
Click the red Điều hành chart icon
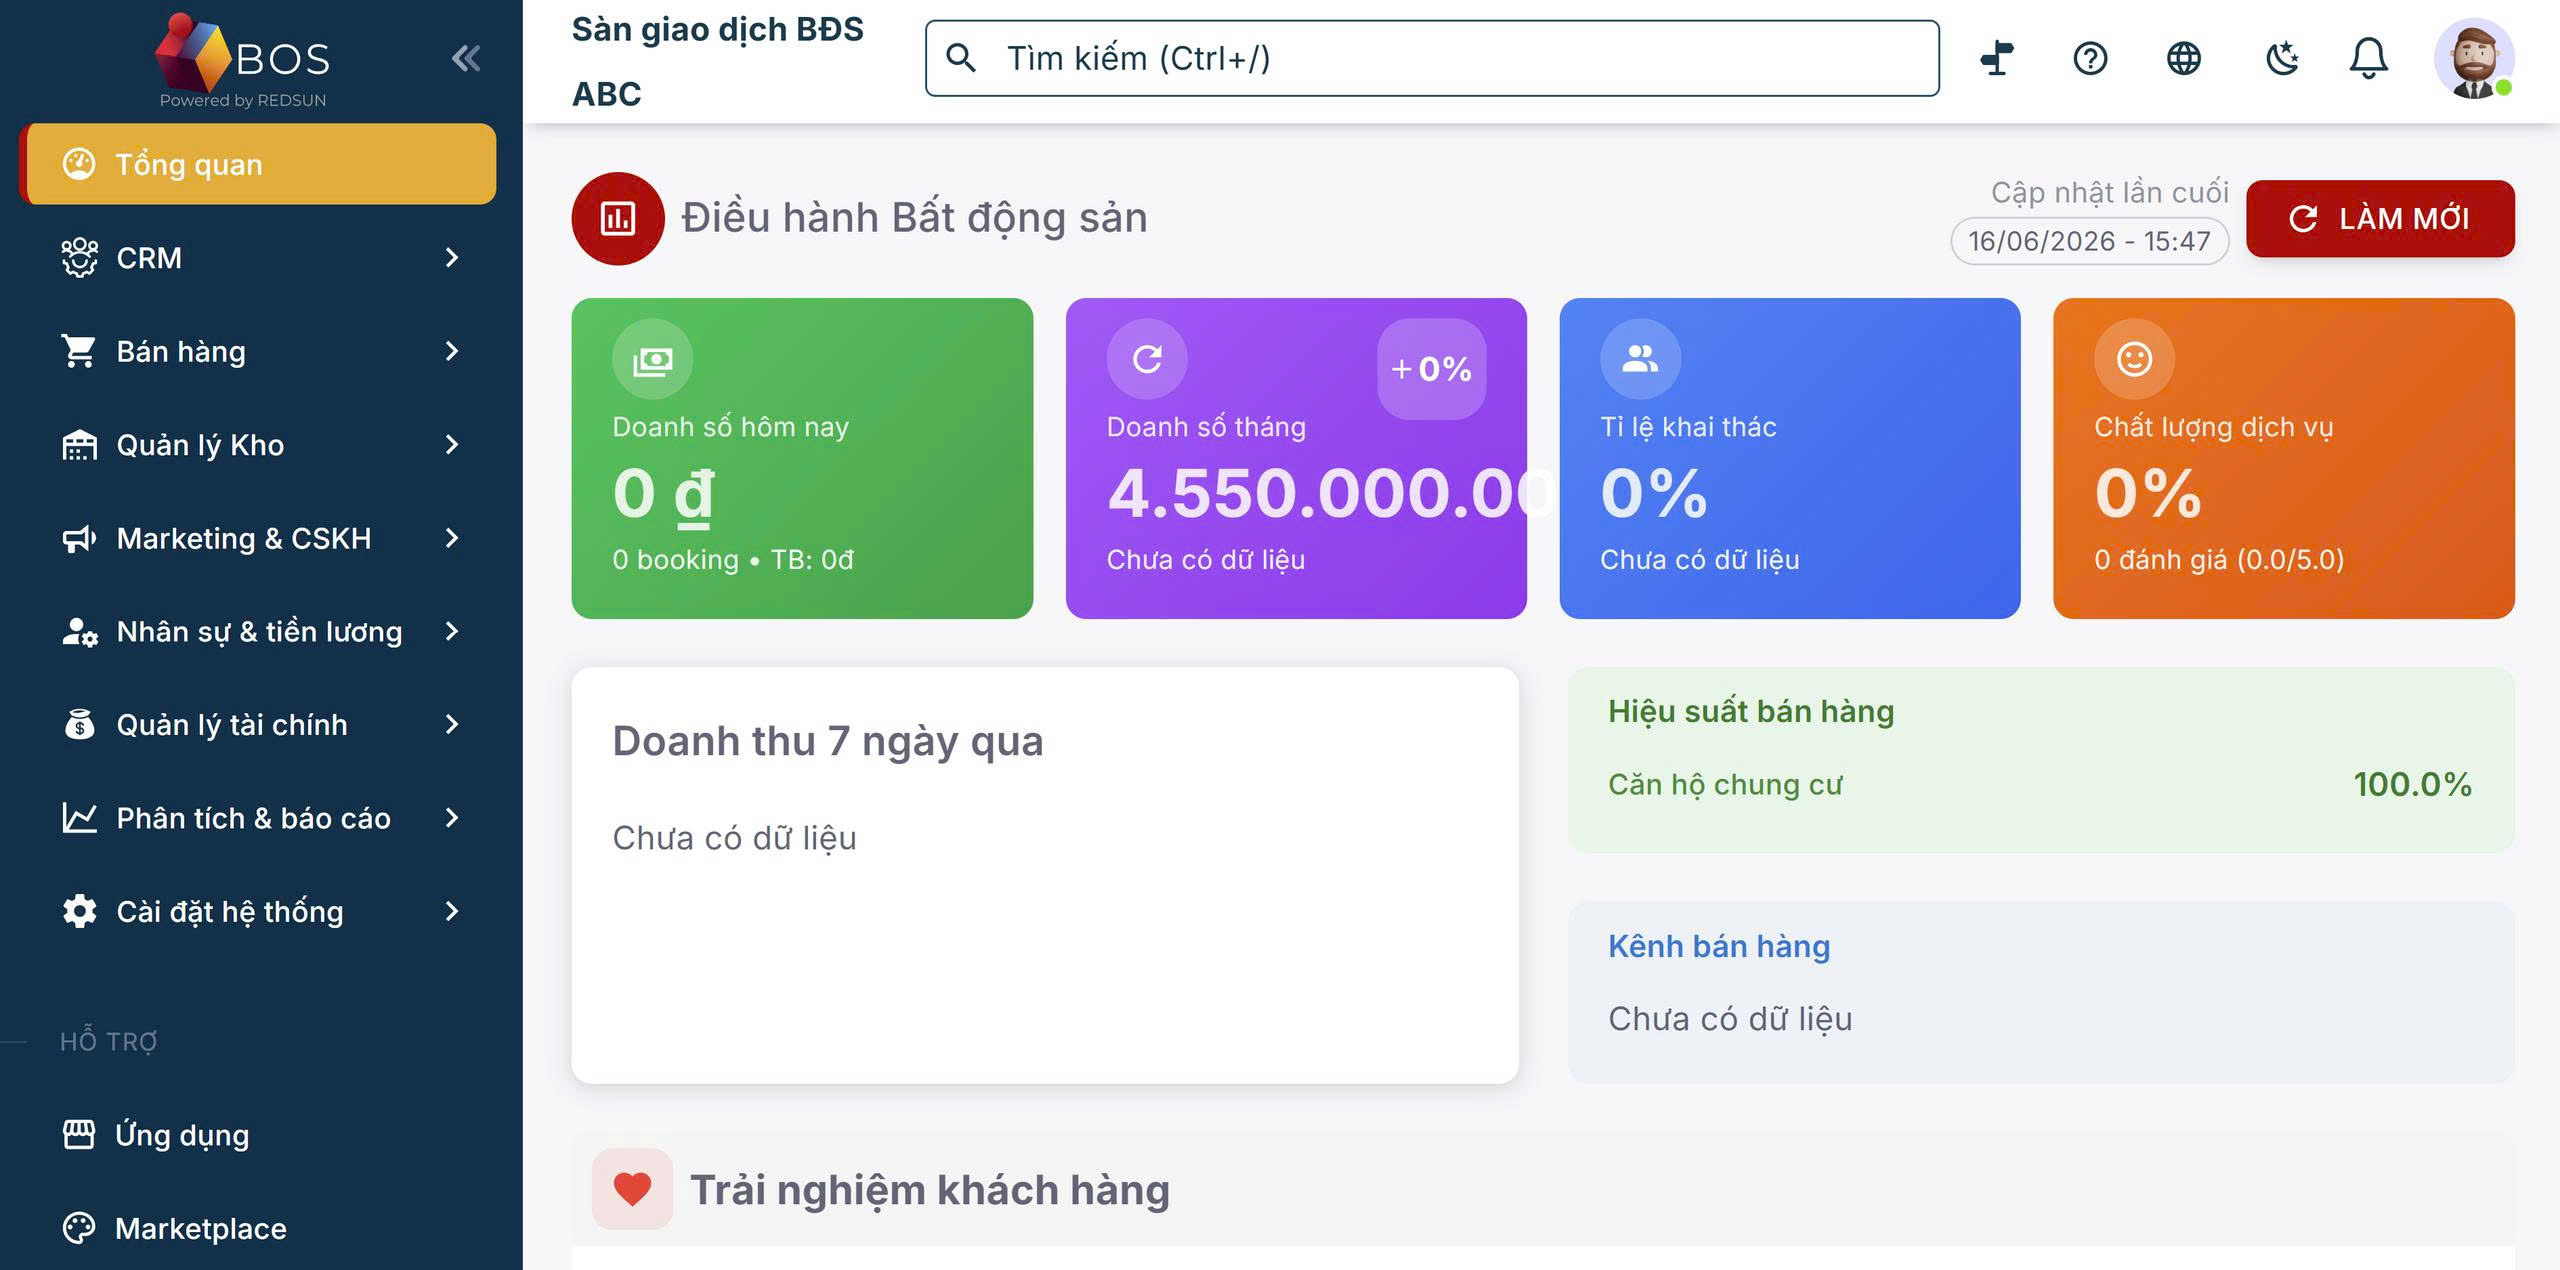(x=618, y=218)
